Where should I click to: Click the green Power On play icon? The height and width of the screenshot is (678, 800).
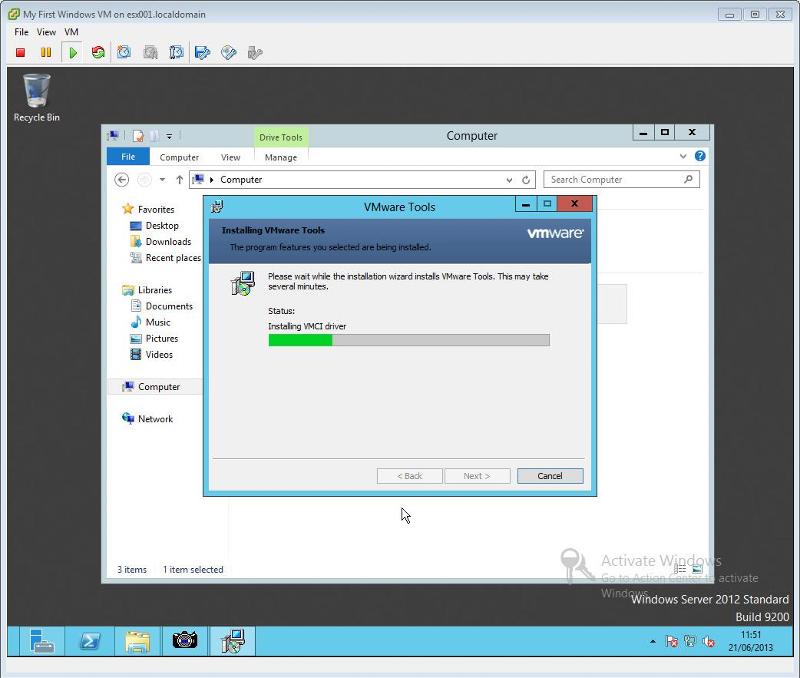(72, 53)
